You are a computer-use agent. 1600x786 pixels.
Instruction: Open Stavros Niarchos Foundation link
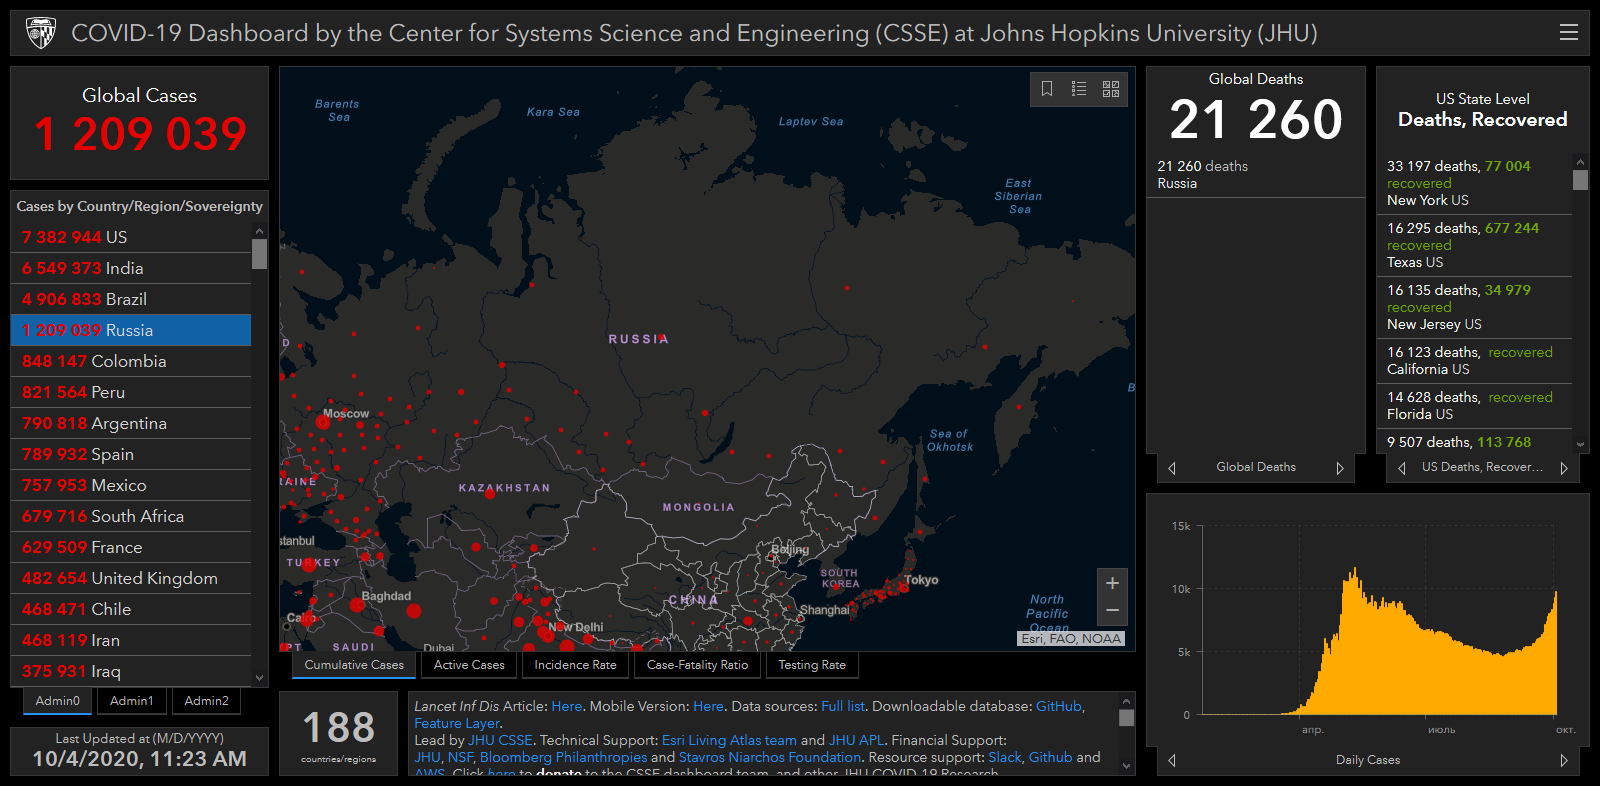coord(770,757)
